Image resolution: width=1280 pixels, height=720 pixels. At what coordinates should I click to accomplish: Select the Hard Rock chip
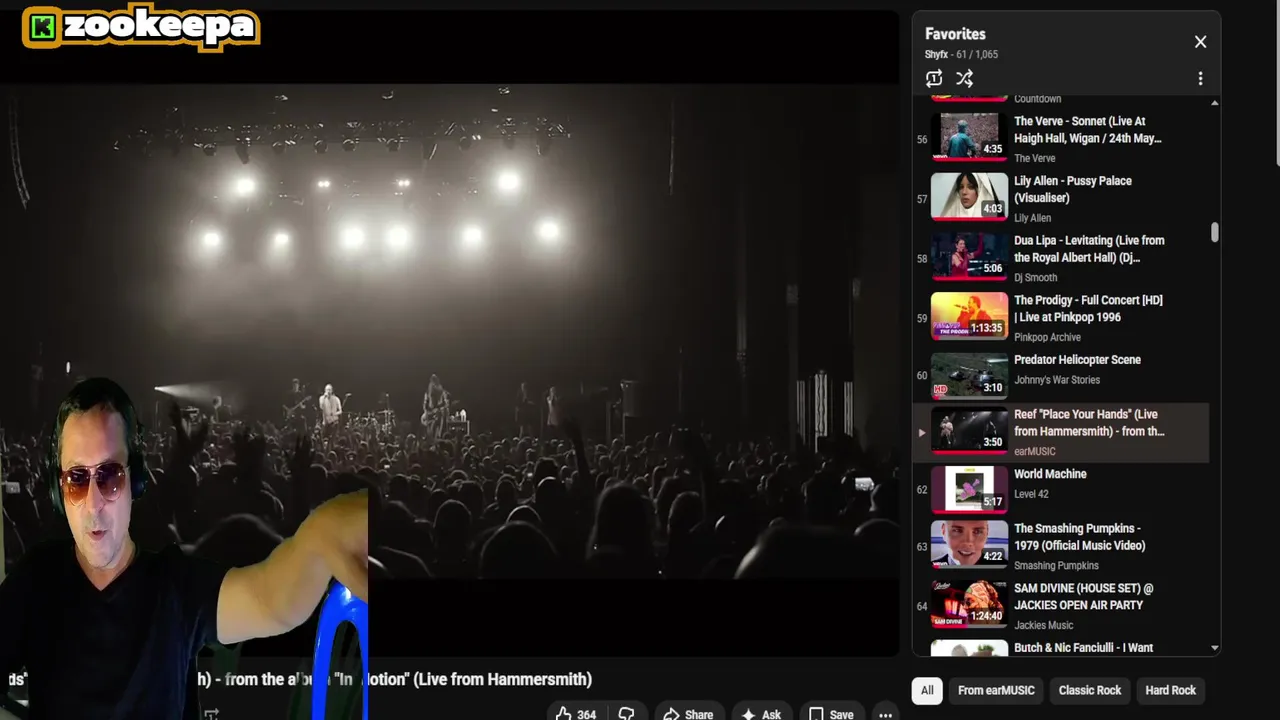point(1170,690)
